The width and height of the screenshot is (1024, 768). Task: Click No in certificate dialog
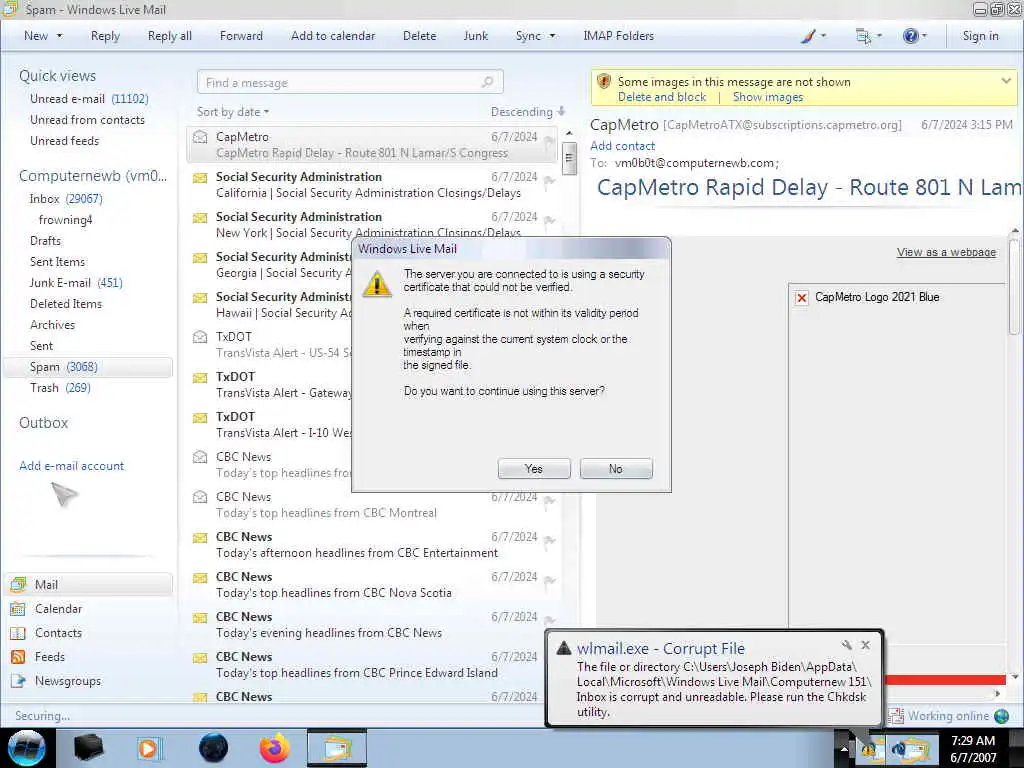[615, 468]
